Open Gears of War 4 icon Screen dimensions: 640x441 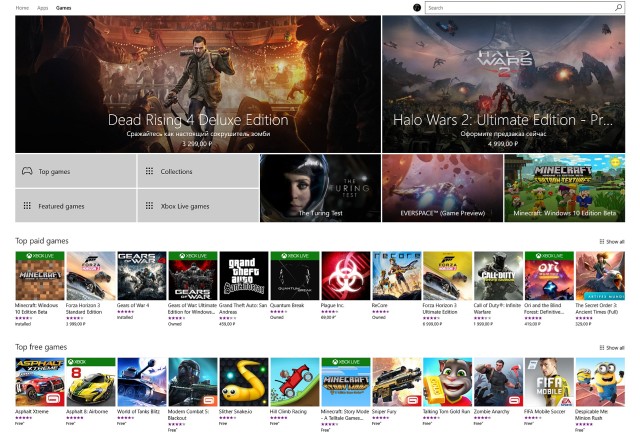pos(142,276)
